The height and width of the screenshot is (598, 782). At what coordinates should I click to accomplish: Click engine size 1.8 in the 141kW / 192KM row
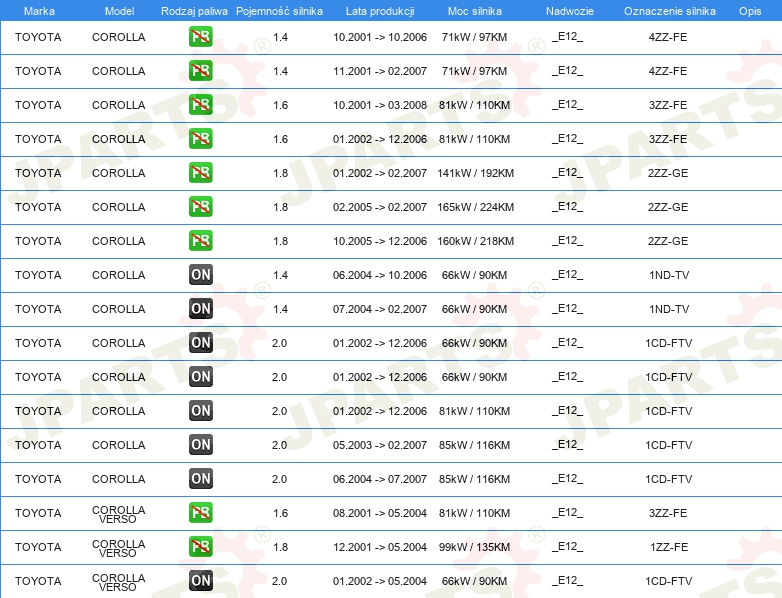[x=280, y=173]
